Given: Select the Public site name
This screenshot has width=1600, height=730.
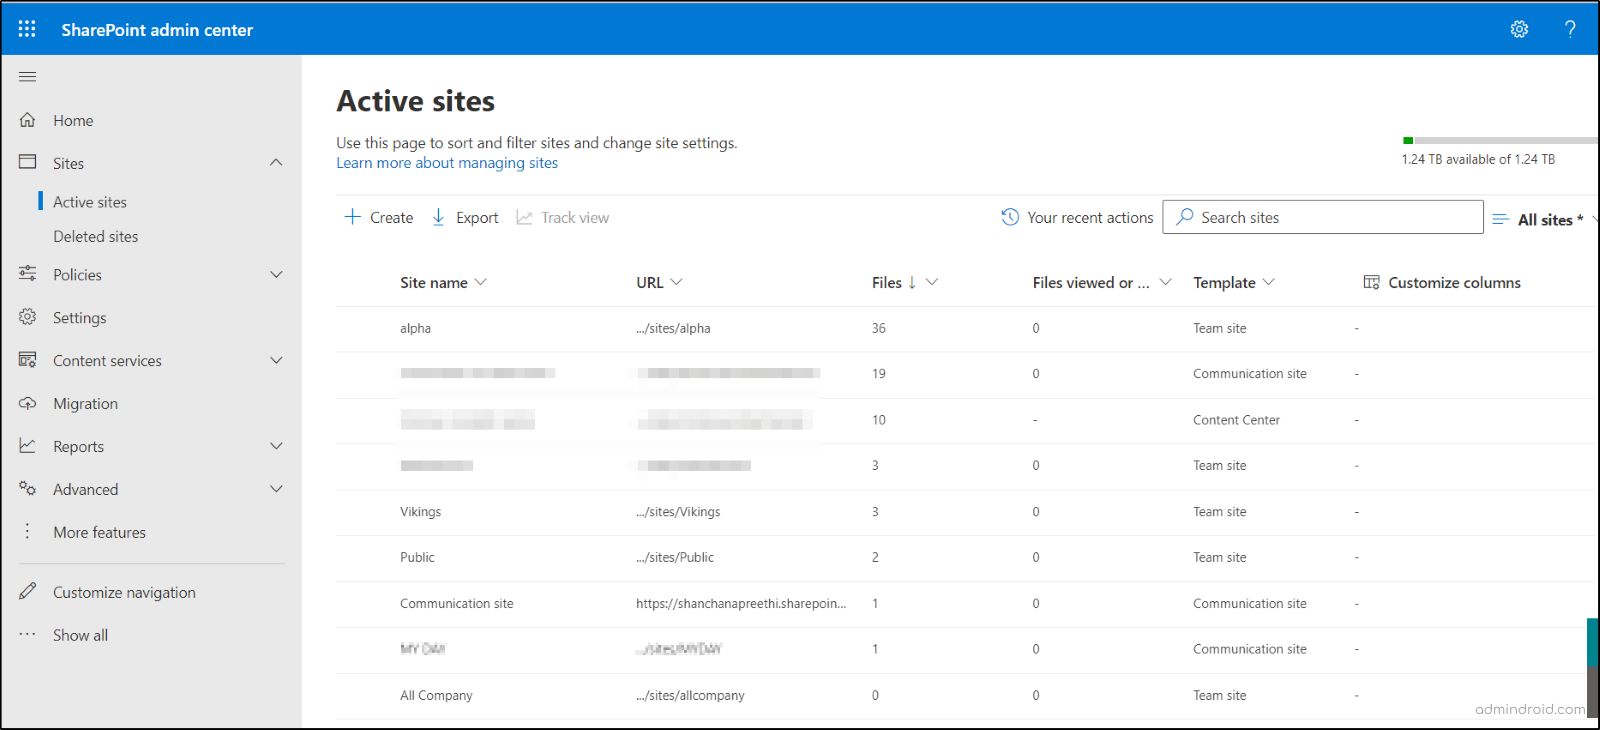Looking at the screenshot, I should 417,558.
